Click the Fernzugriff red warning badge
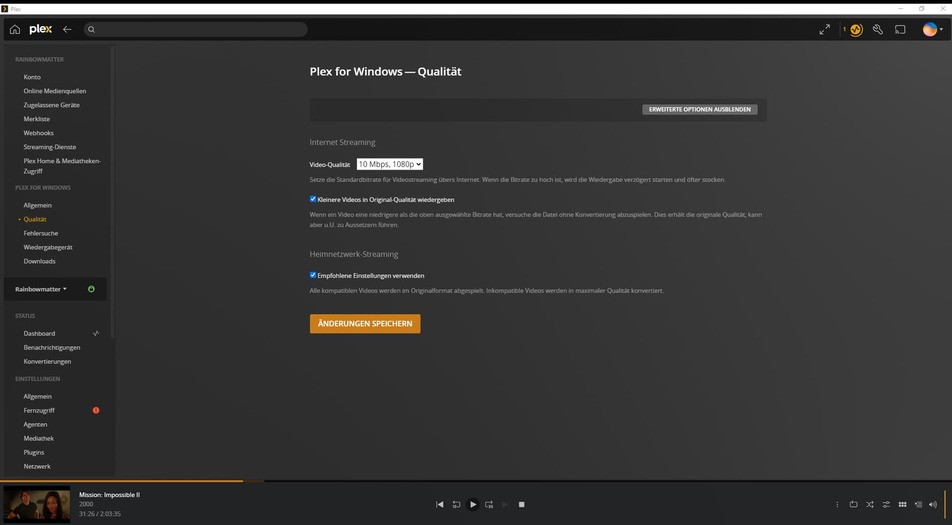 click(x=96, y=410)
